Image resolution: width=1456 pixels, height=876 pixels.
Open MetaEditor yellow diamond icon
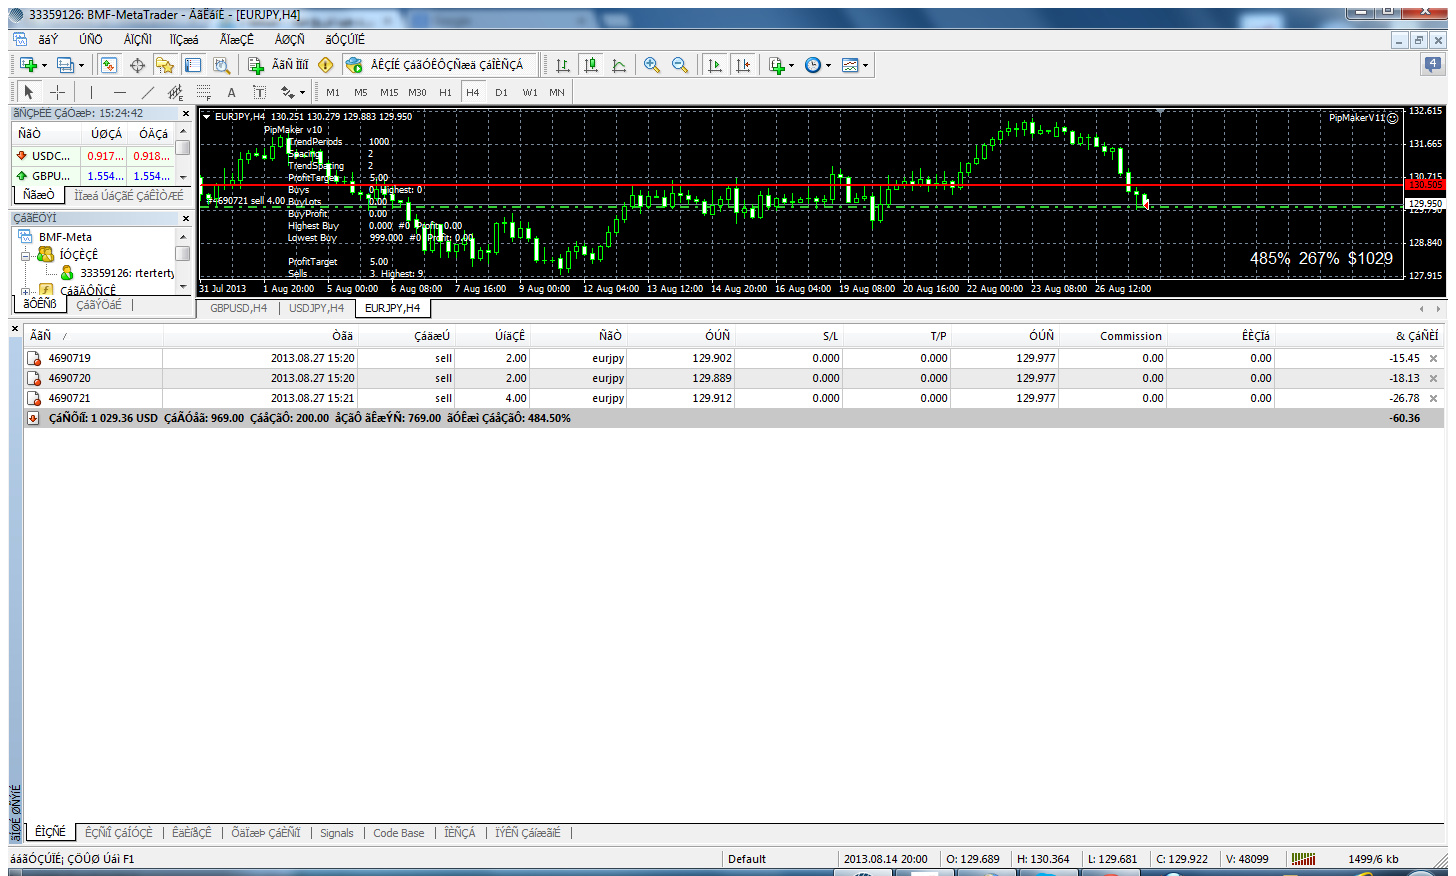coord(326,65)
